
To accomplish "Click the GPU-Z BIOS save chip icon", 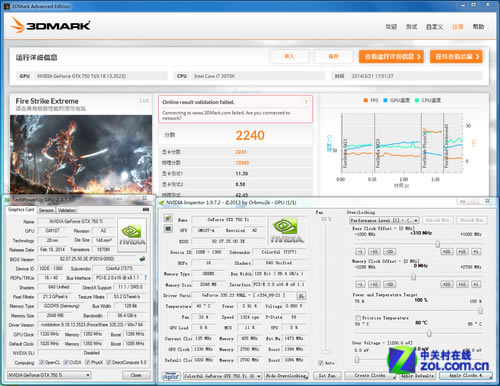I will (x=142, y=259).
